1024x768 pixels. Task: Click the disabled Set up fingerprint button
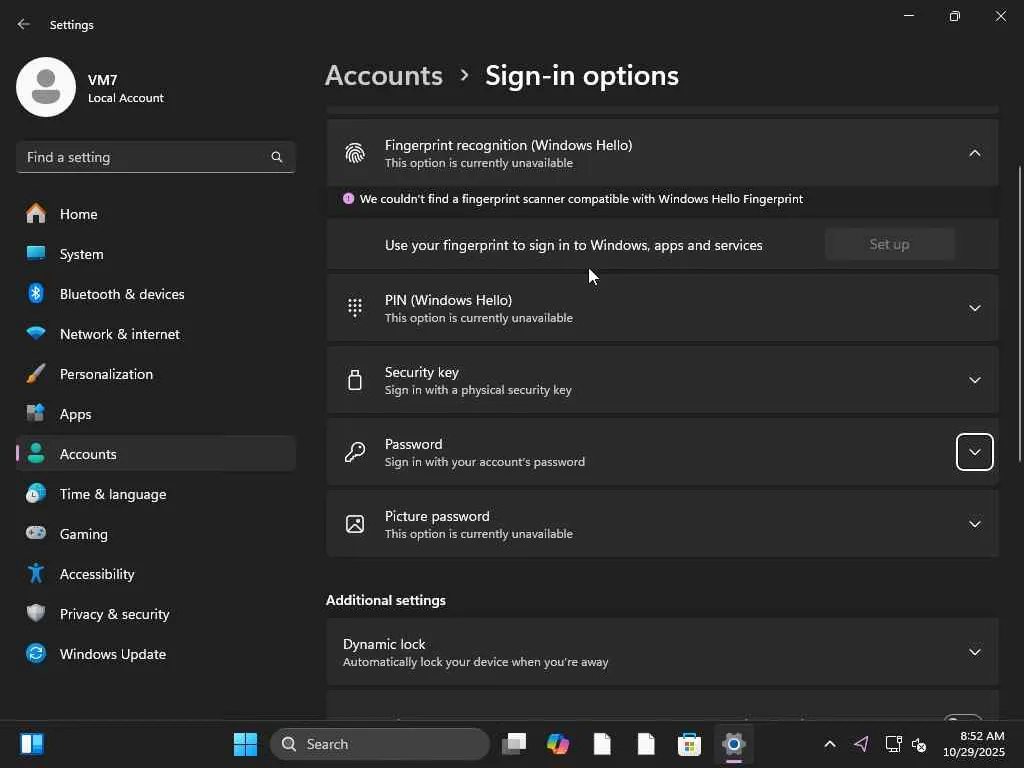coord(889,244)
